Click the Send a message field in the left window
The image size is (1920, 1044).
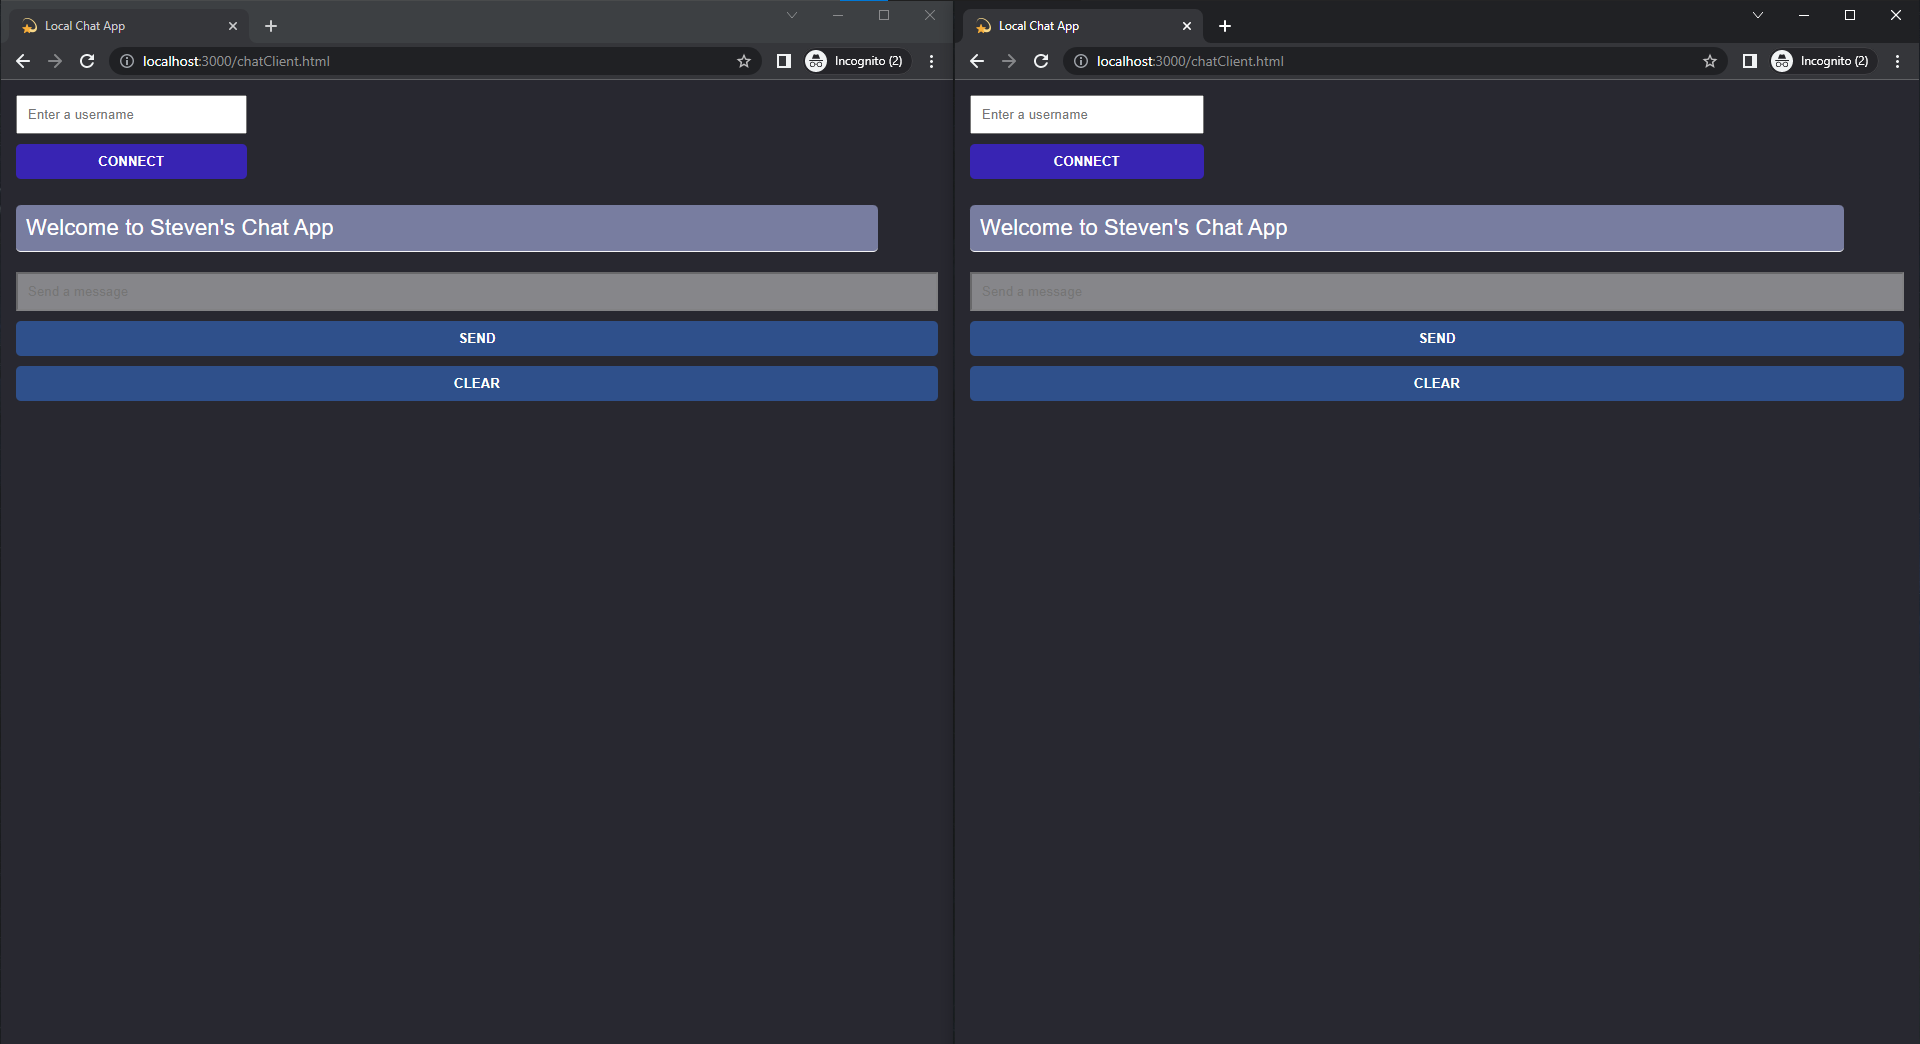pyautogui.click(x=477, y=291)
